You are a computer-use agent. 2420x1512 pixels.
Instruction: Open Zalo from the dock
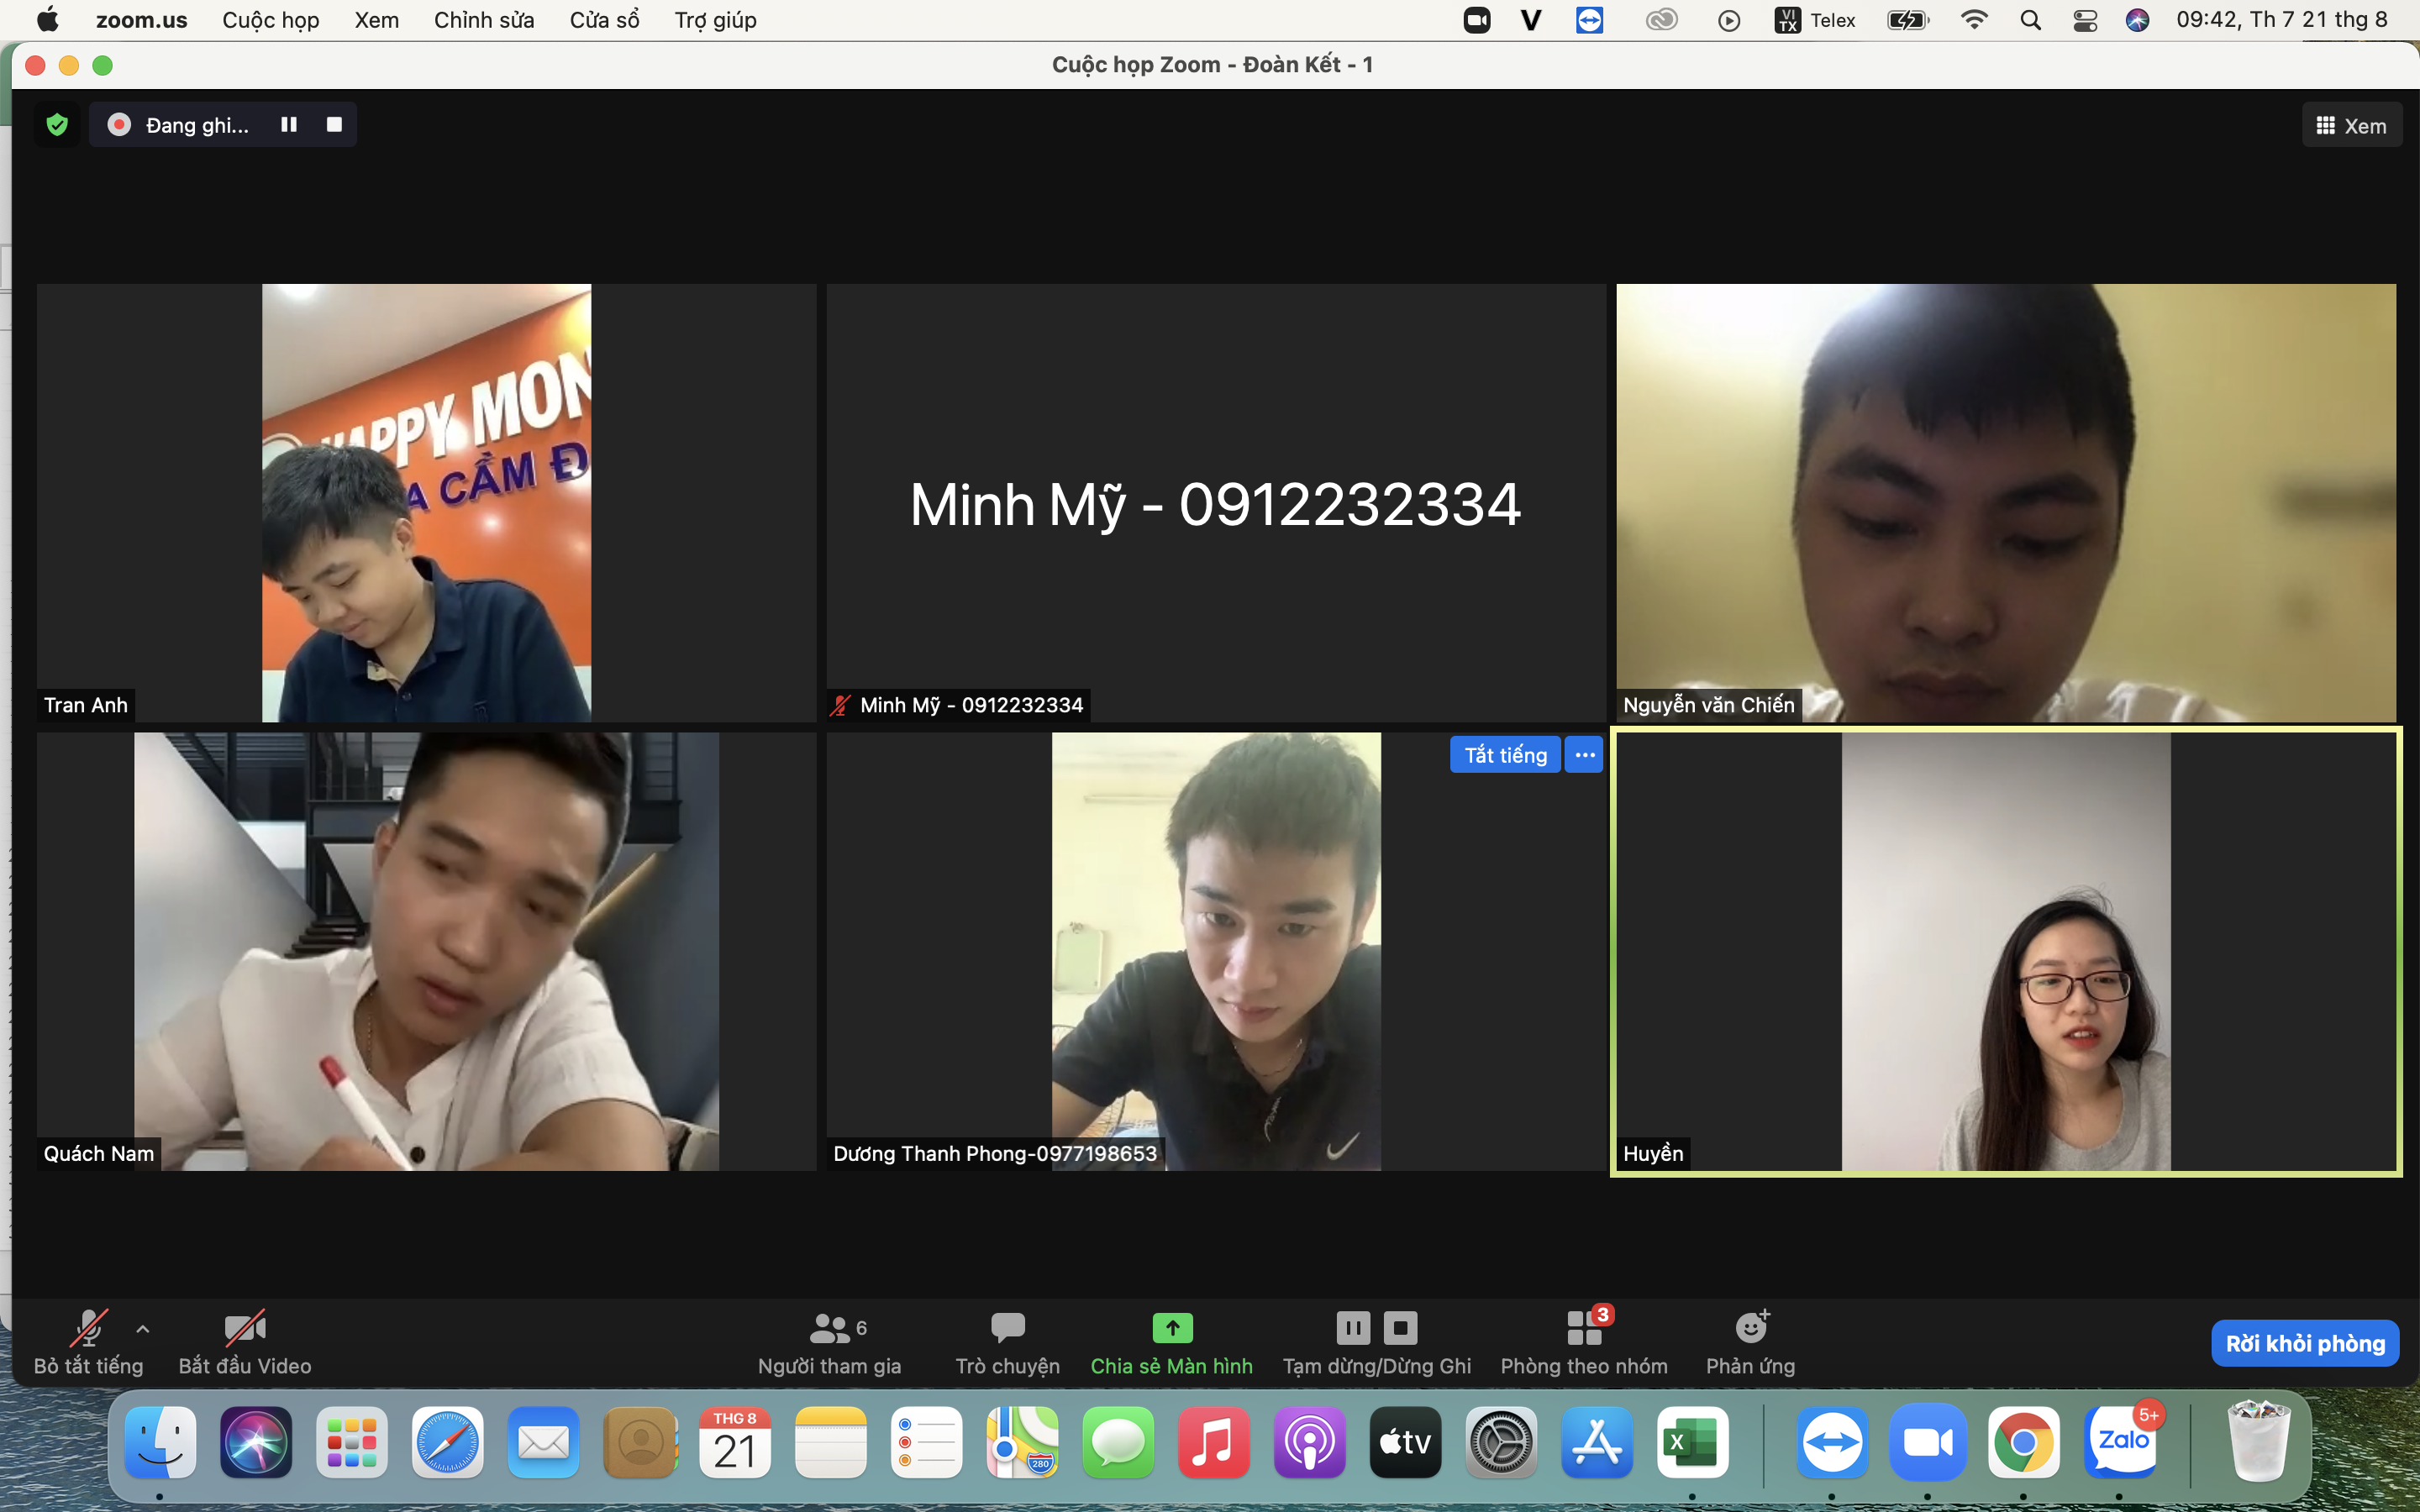point(2121,1442)
